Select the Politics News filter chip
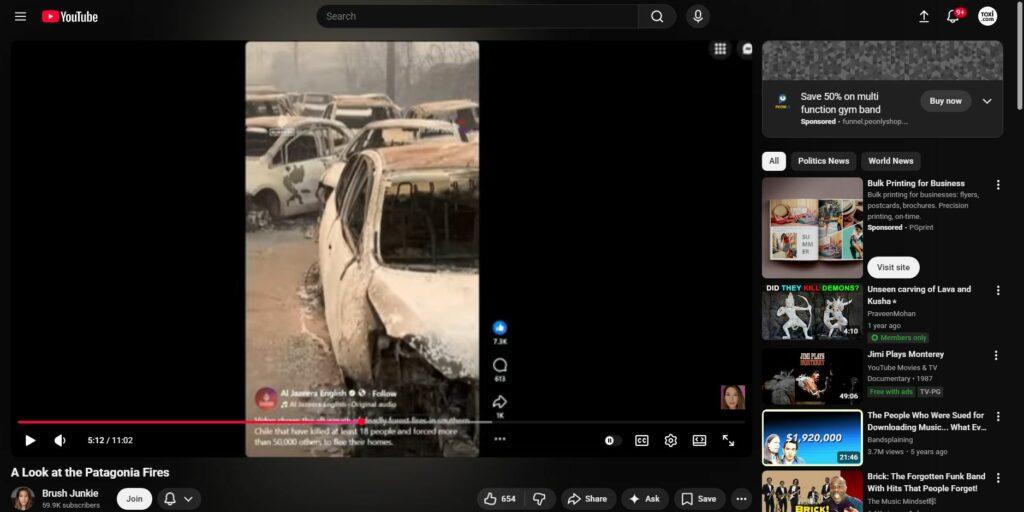The height and width of the screenshot is (512, 1024). (x=824, y=161)
